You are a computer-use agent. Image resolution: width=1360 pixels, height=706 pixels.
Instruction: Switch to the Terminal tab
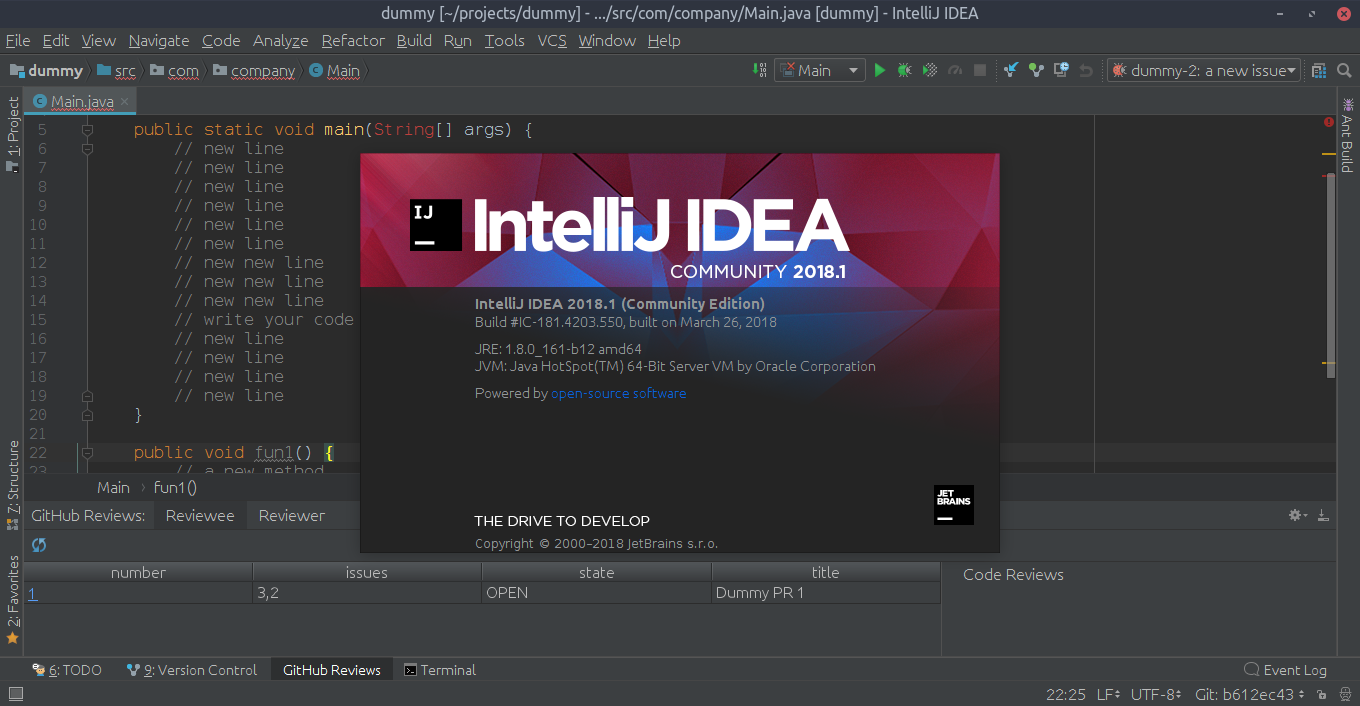point(440,670)
